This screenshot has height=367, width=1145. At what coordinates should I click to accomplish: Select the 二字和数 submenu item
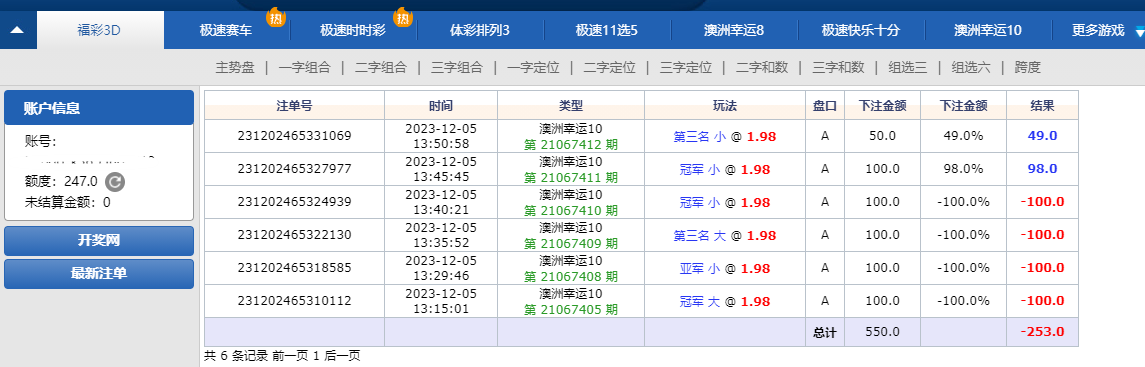pyautogui.click(x=762, y=68)
